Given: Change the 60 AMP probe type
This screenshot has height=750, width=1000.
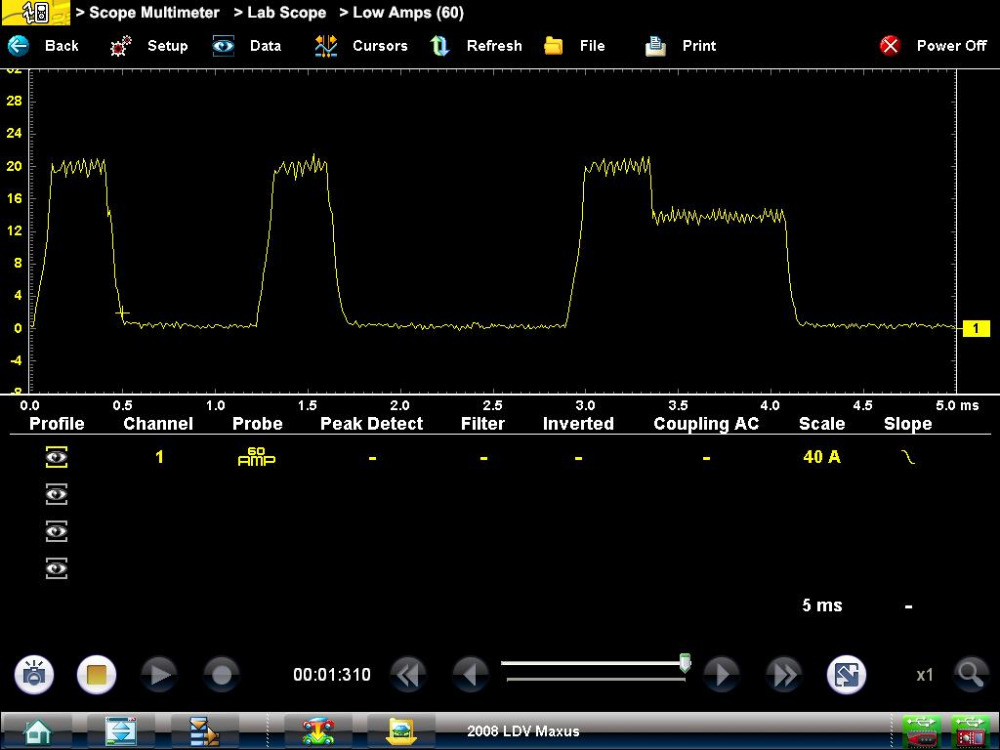Looking at the screenshot, I should (x=256, y=457).
